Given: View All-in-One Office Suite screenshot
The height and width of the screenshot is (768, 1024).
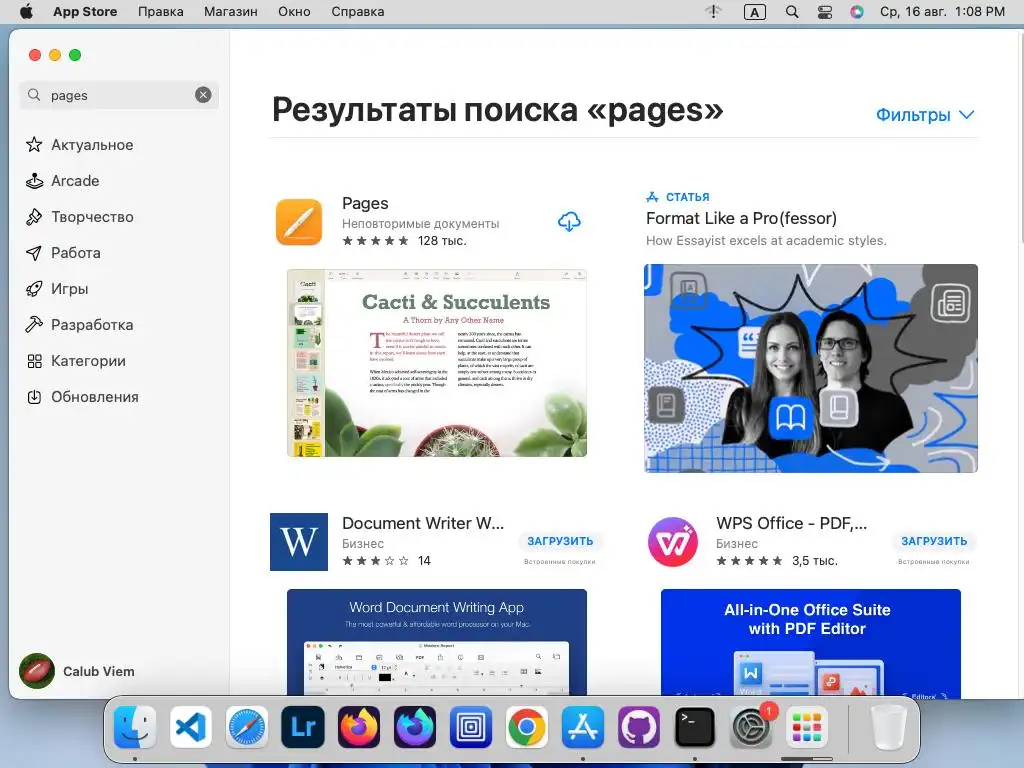Looking at the screenshot, I should tap(810, 643).
